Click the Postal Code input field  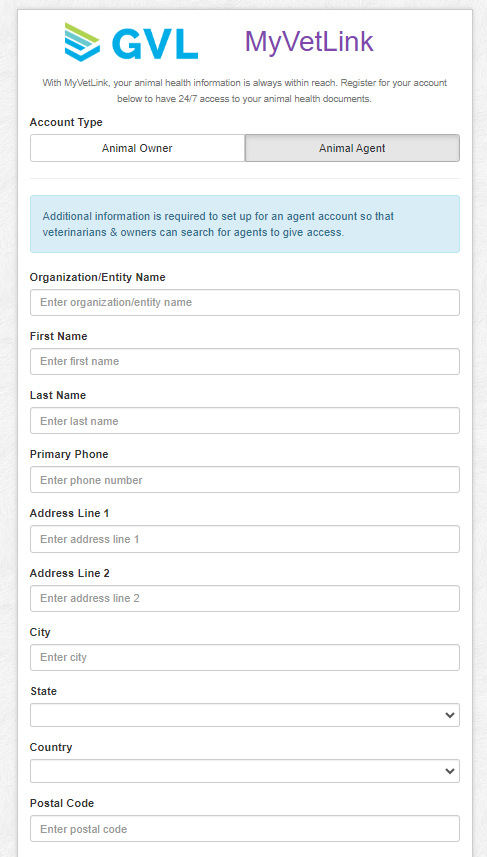(245, 829)
